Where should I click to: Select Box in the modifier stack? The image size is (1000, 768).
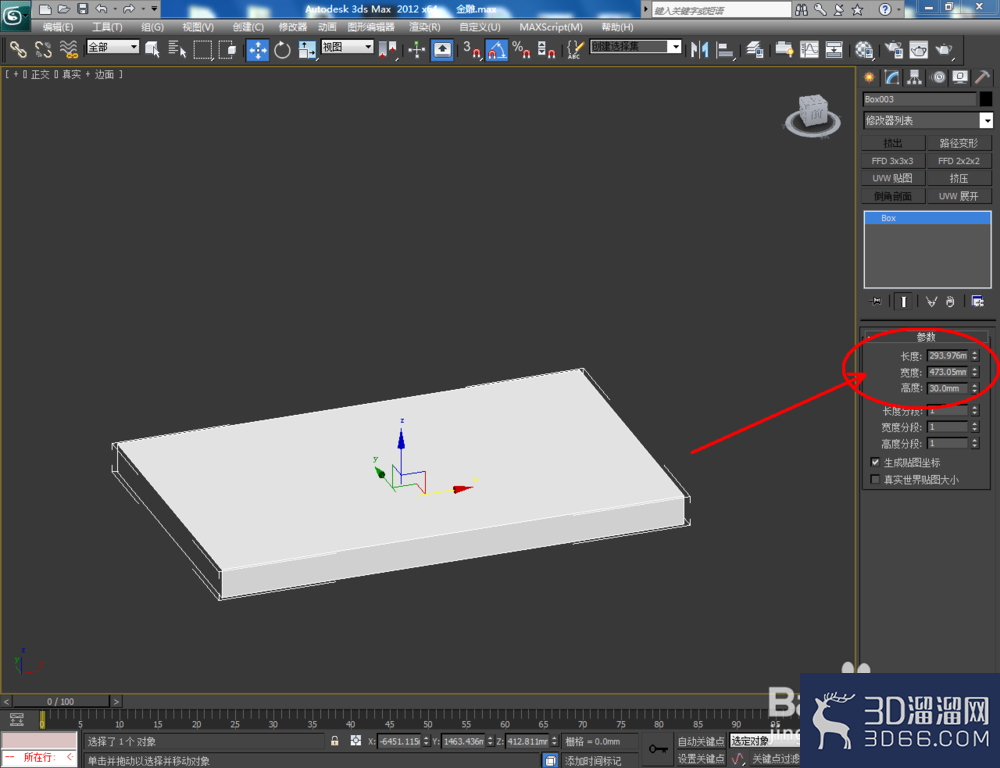927,218
